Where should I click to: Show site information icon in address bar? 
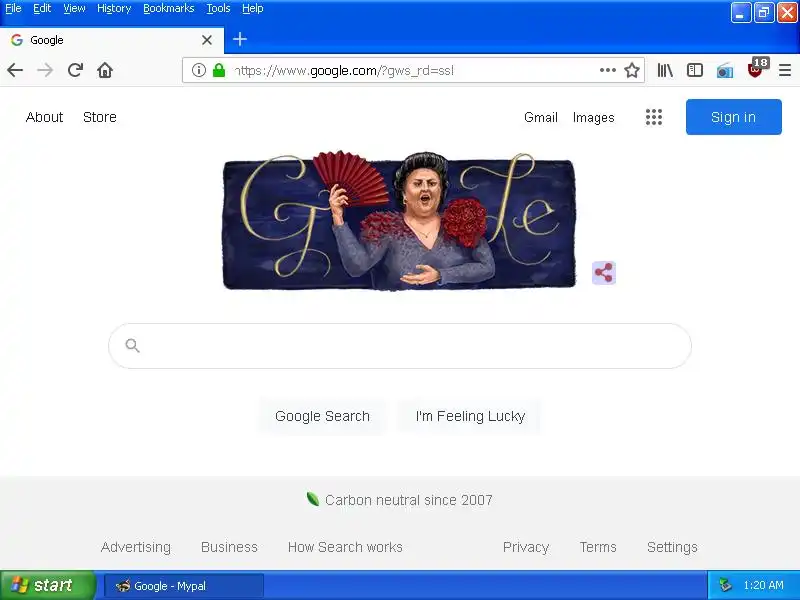198,70
